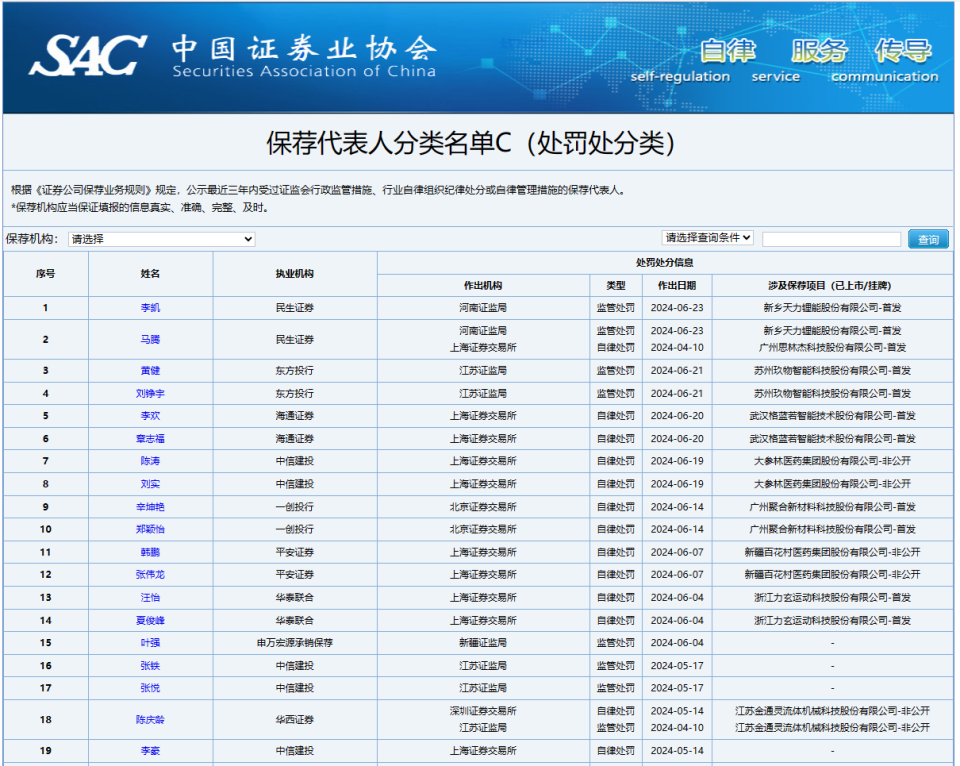Open the name link 张铁
The image size is (960, 766).
point(150,666)
